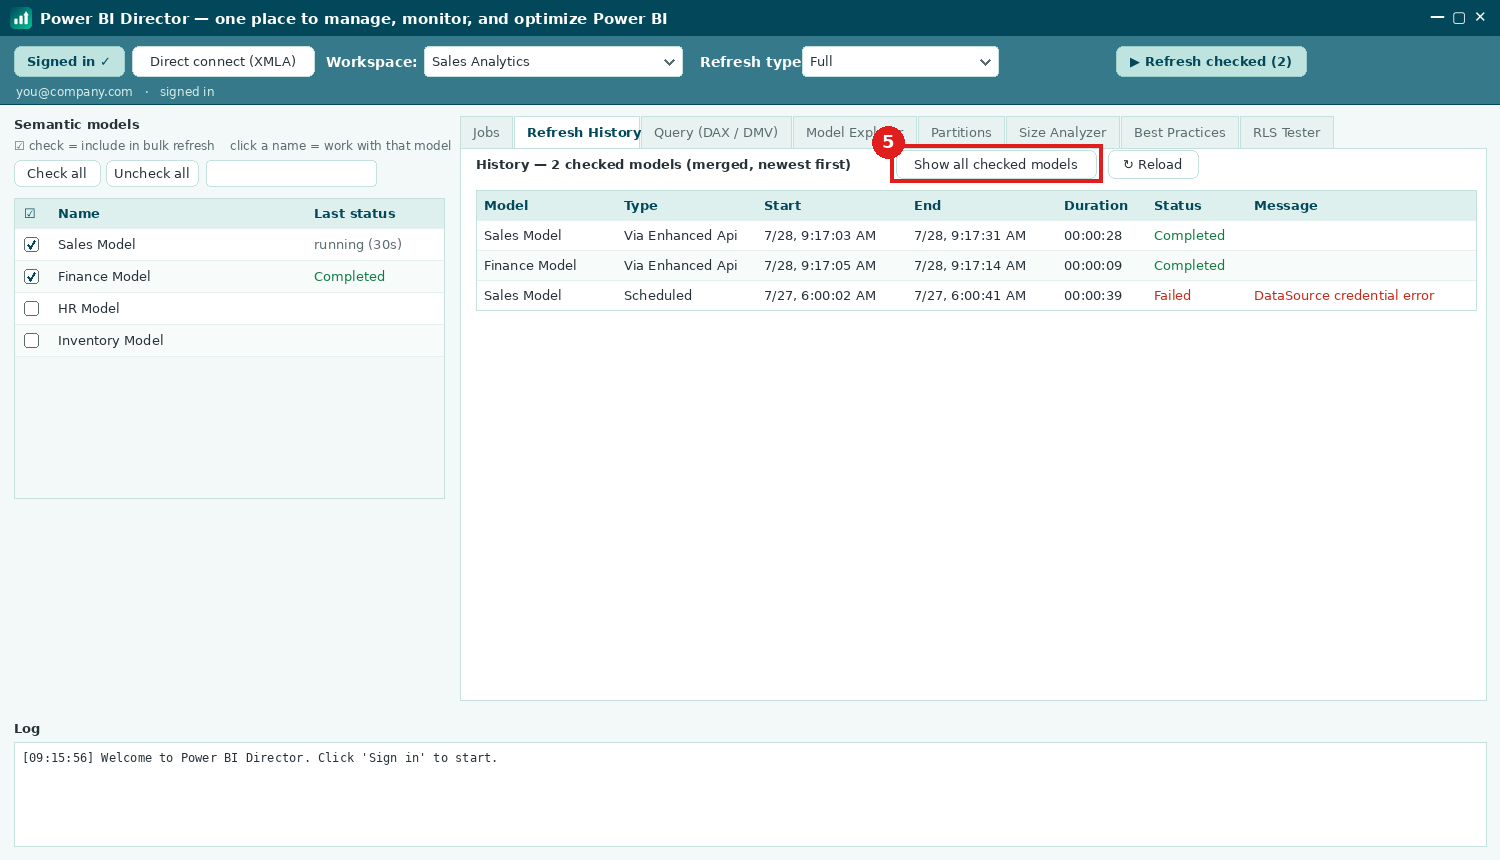The width and height of the screenshot is (1500, 860).
Task: Click the running (30s) status text
Action: coord(358,244)
